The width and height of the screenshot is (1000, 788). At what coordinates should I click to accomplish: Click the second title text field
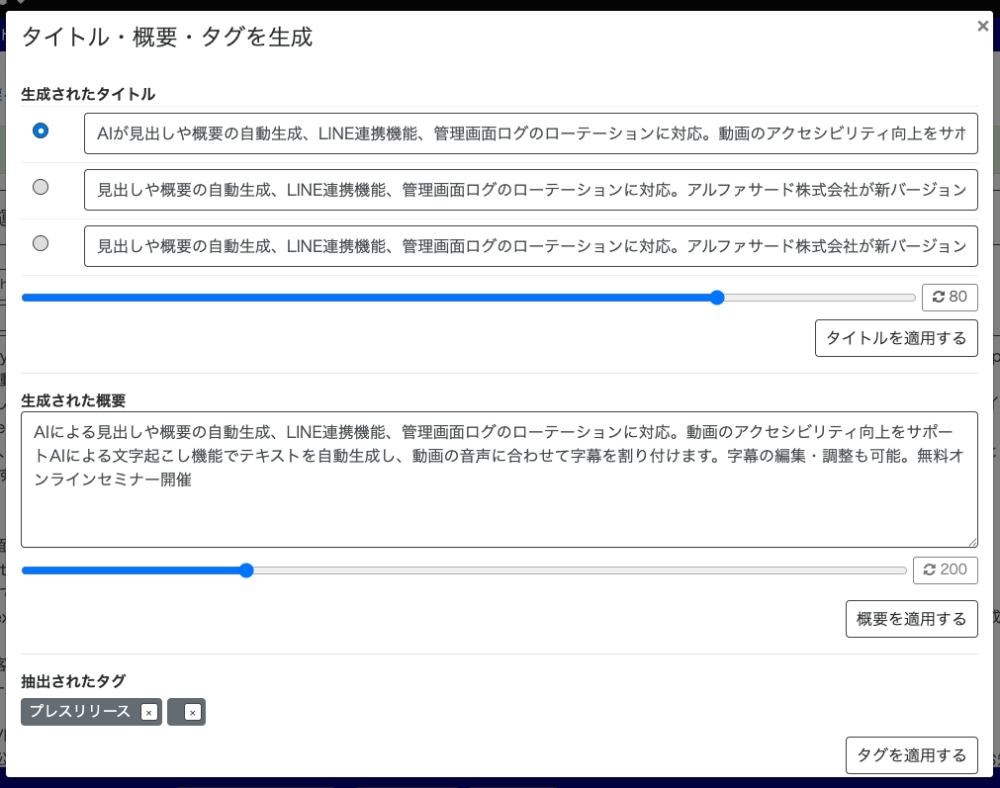(x=531, y=189)
